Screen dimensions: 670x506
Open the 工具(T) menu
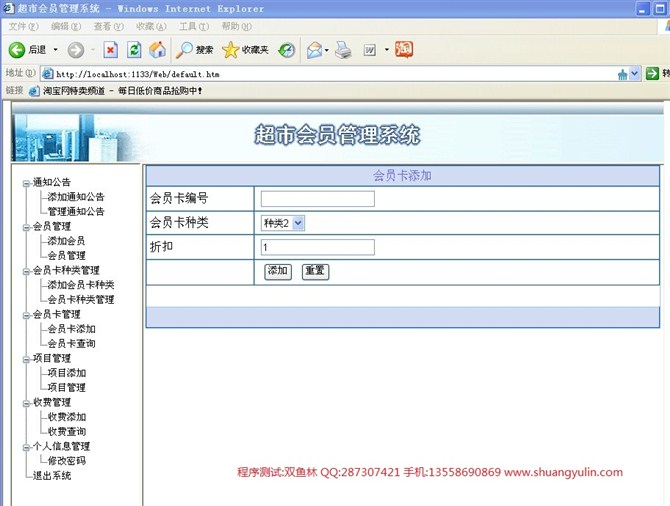point(194,26)
